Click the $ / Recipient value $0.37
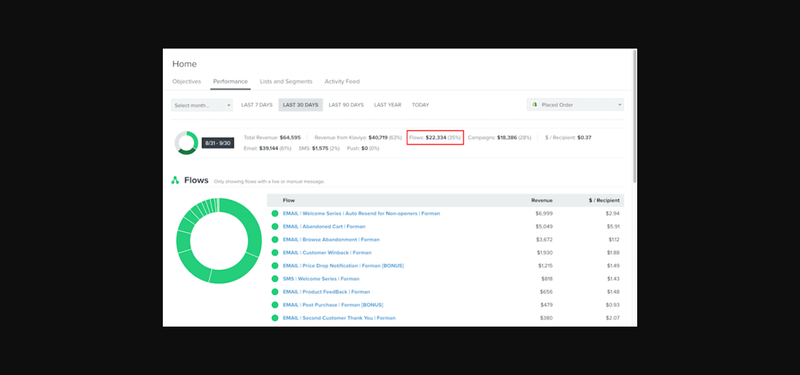Viewport: 800px width, 375px height. (x=584, y=138)
